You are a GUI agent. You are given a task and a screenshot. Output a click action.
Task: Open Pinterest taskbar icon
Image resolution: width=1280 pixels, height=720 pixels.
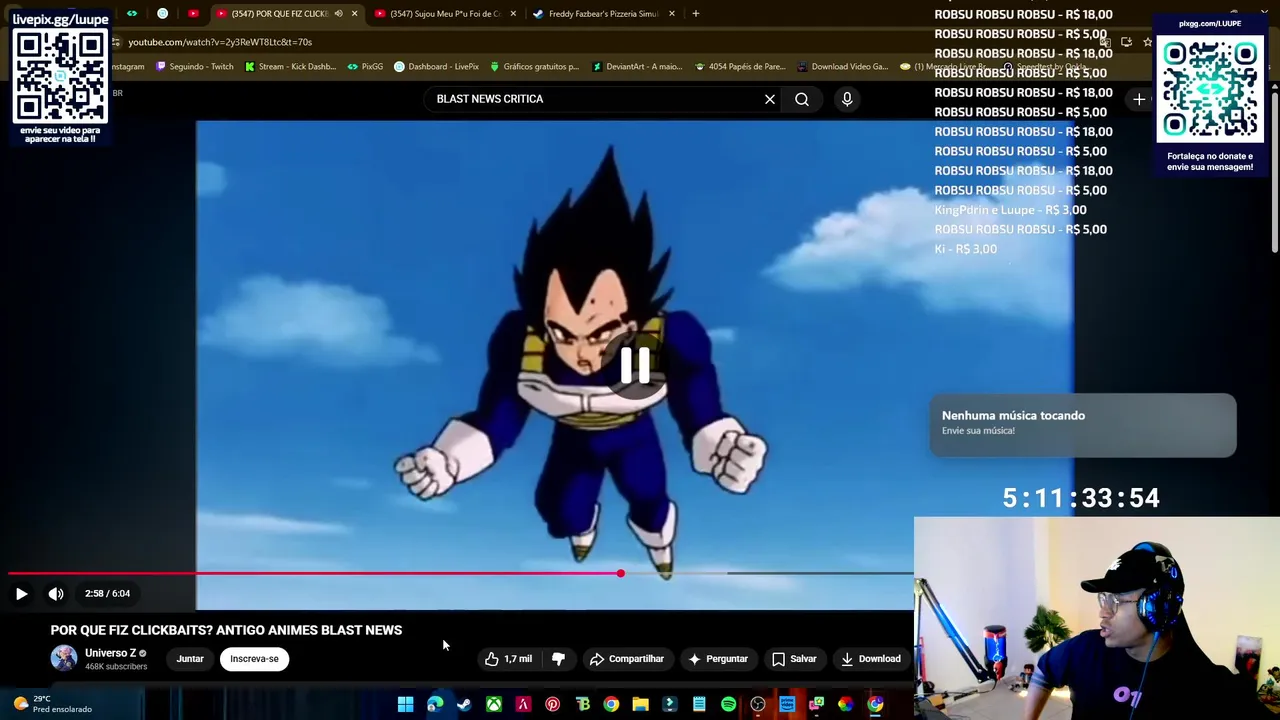[552, 705]
